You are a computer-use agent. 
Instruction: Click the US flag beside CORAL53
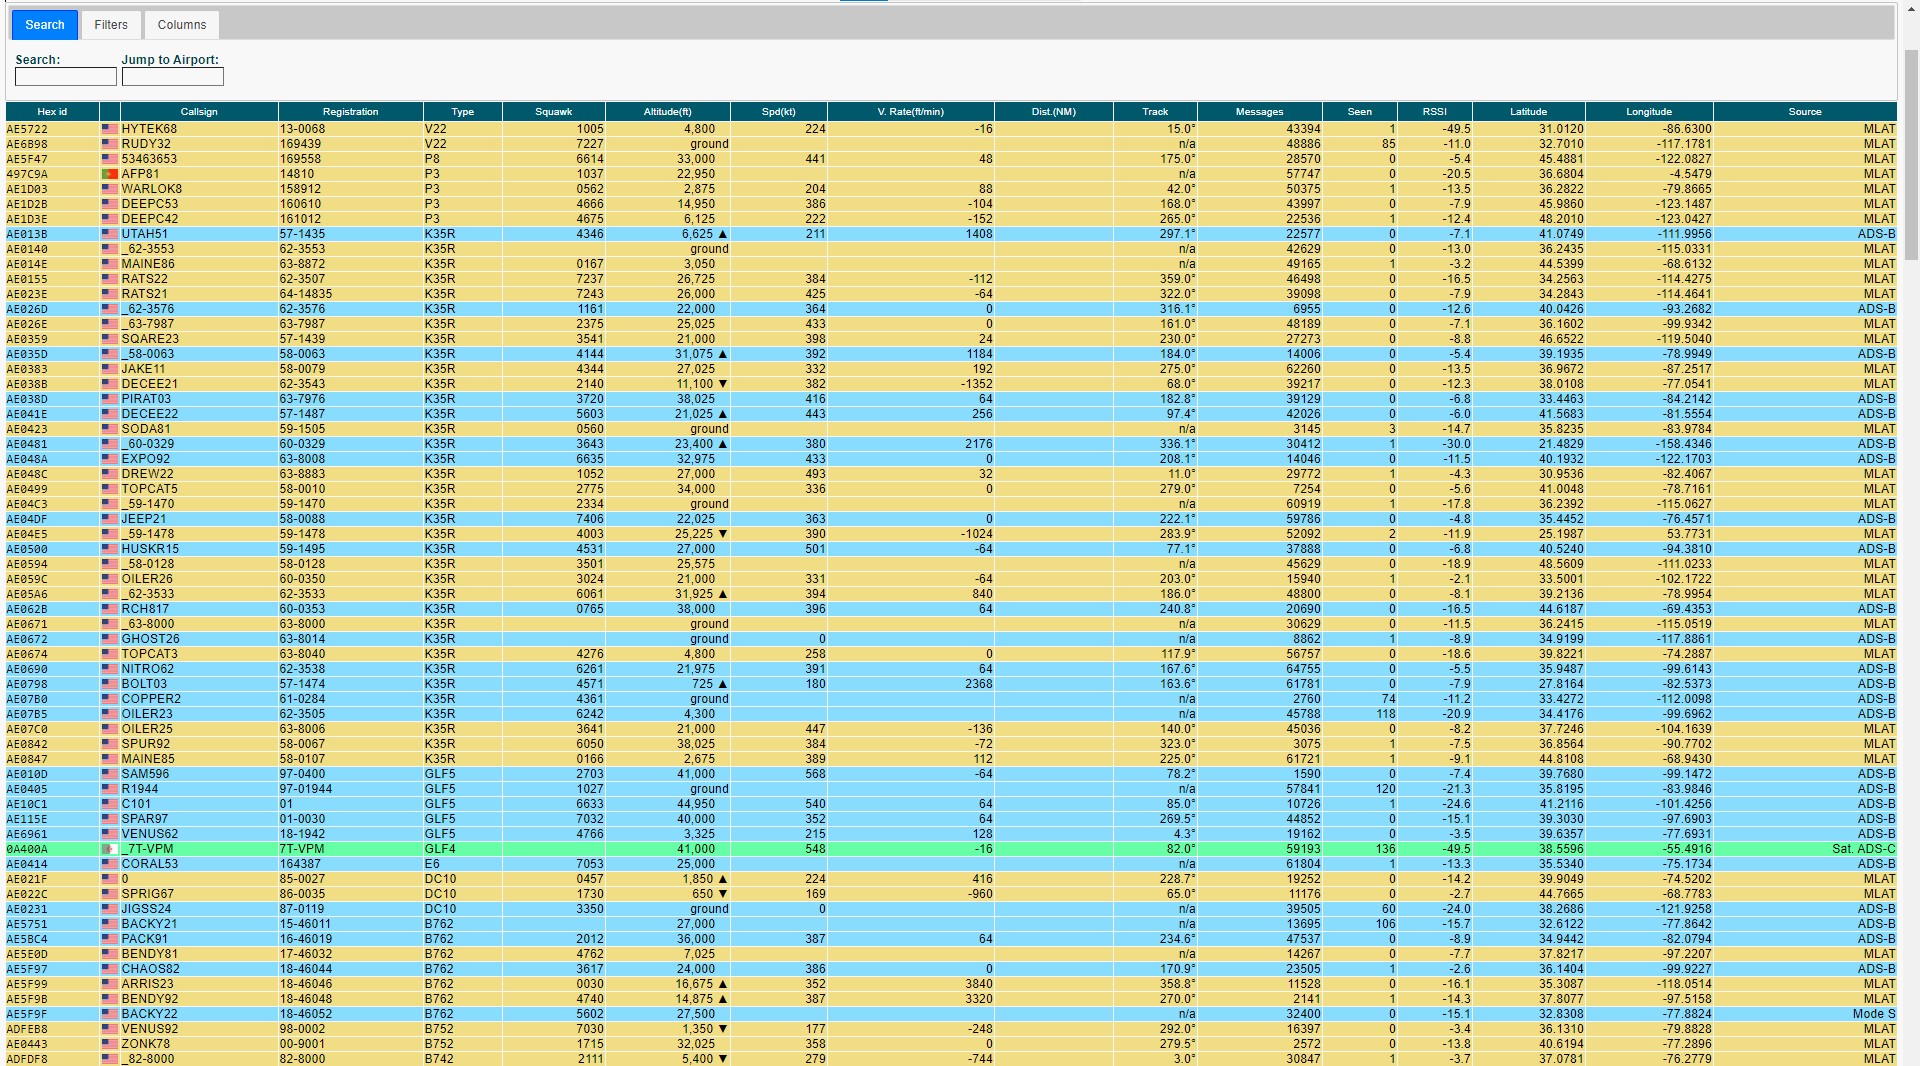110,864
